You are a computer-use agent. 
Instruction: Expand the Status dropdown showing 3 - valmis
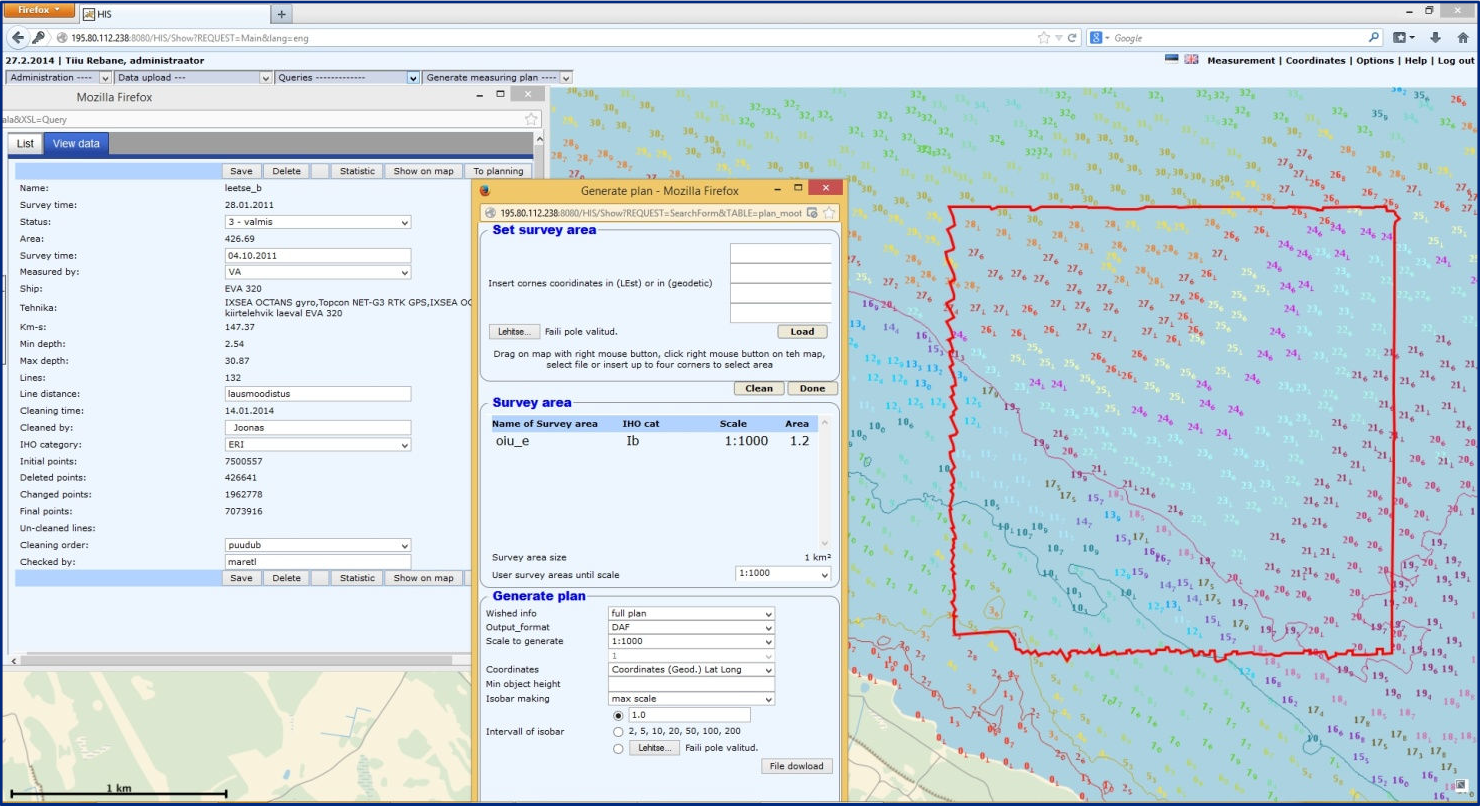(x=318, y=222)
